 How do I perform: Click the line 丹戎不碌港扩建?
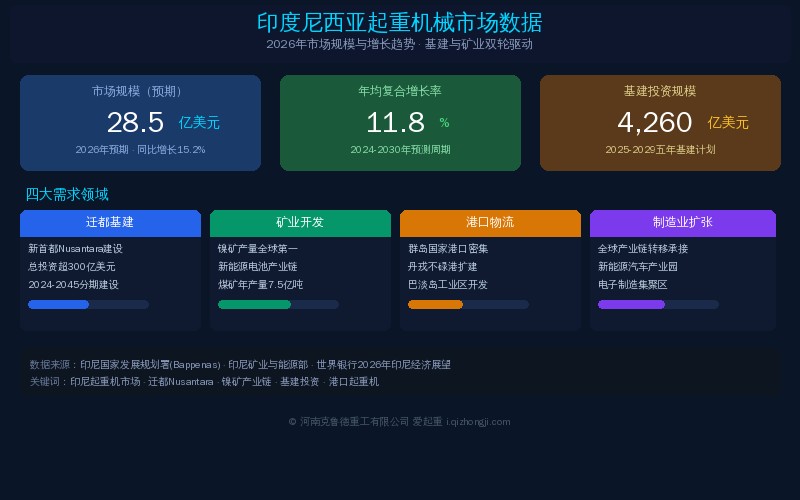click(x=443, y=267)
